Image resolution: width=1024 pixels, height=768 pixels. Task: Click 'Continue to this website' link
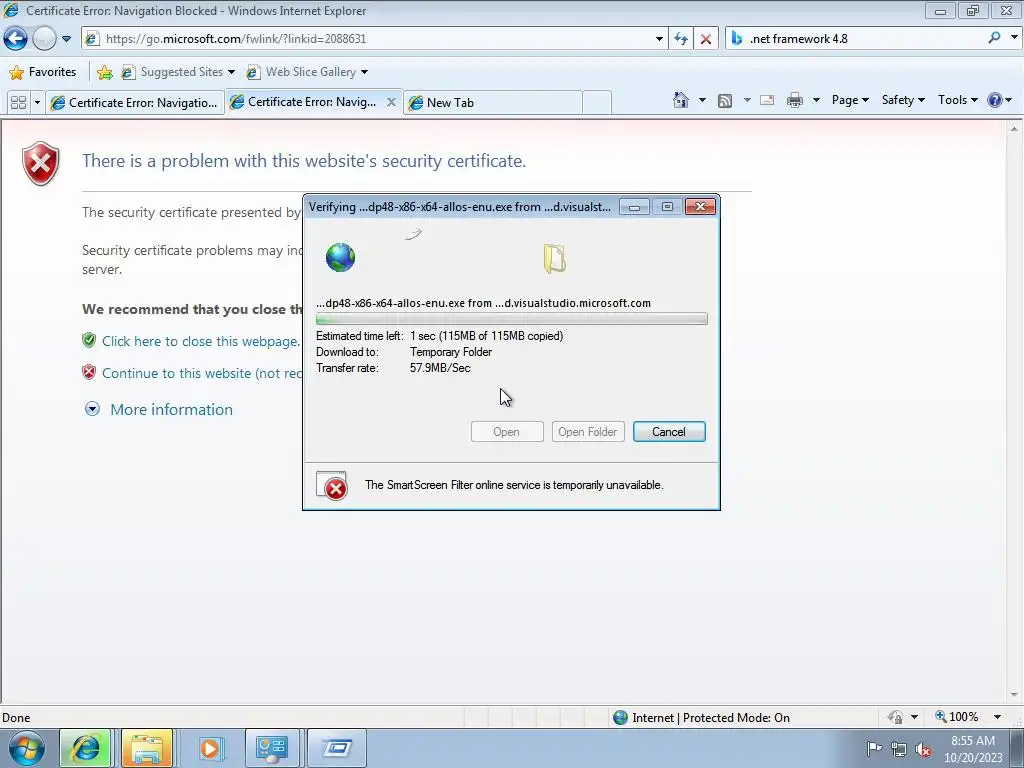pyautogui.click(x=202, y=374)
